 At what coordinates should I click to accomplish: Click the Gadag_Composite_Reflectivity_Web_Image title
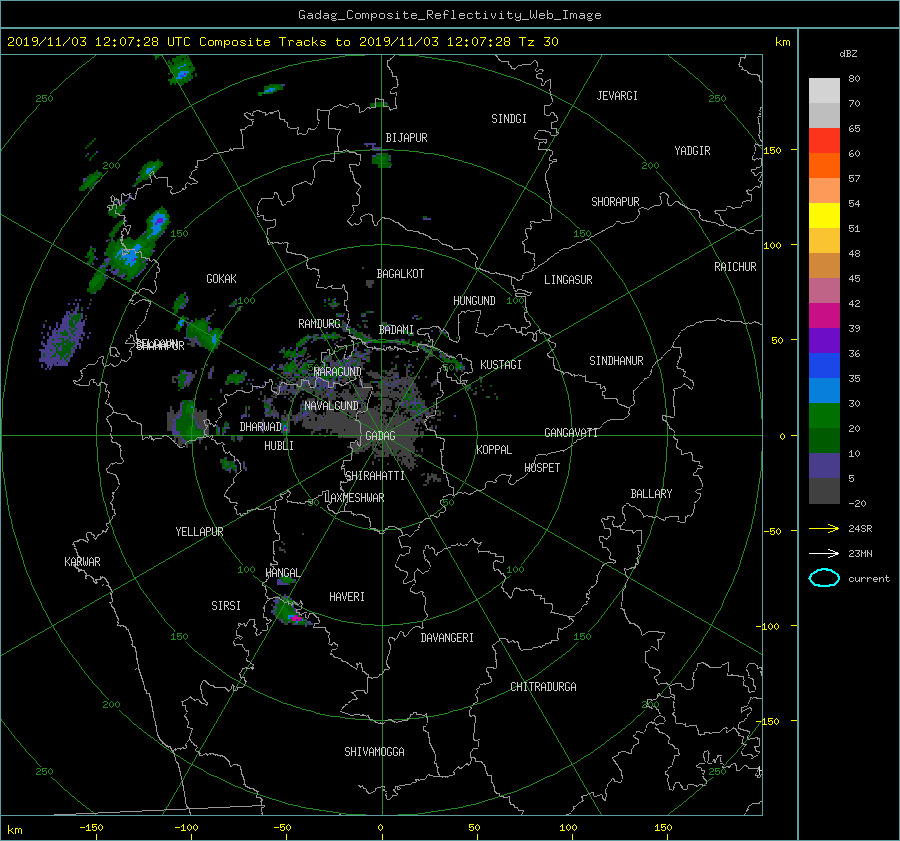coord(449,15)
